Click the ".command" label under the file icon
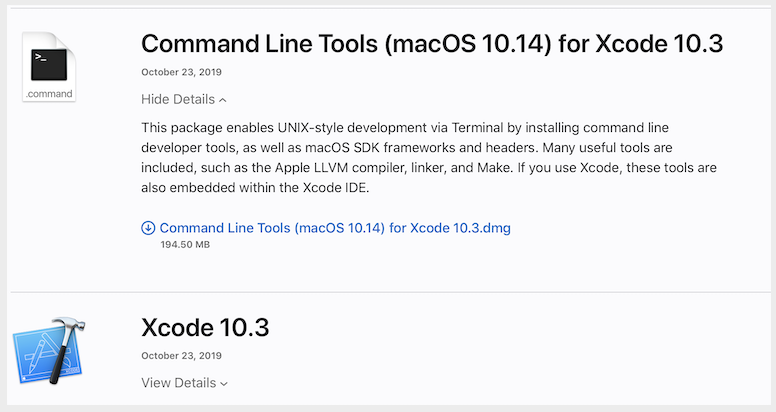776x412 pixels. [49, 94]
